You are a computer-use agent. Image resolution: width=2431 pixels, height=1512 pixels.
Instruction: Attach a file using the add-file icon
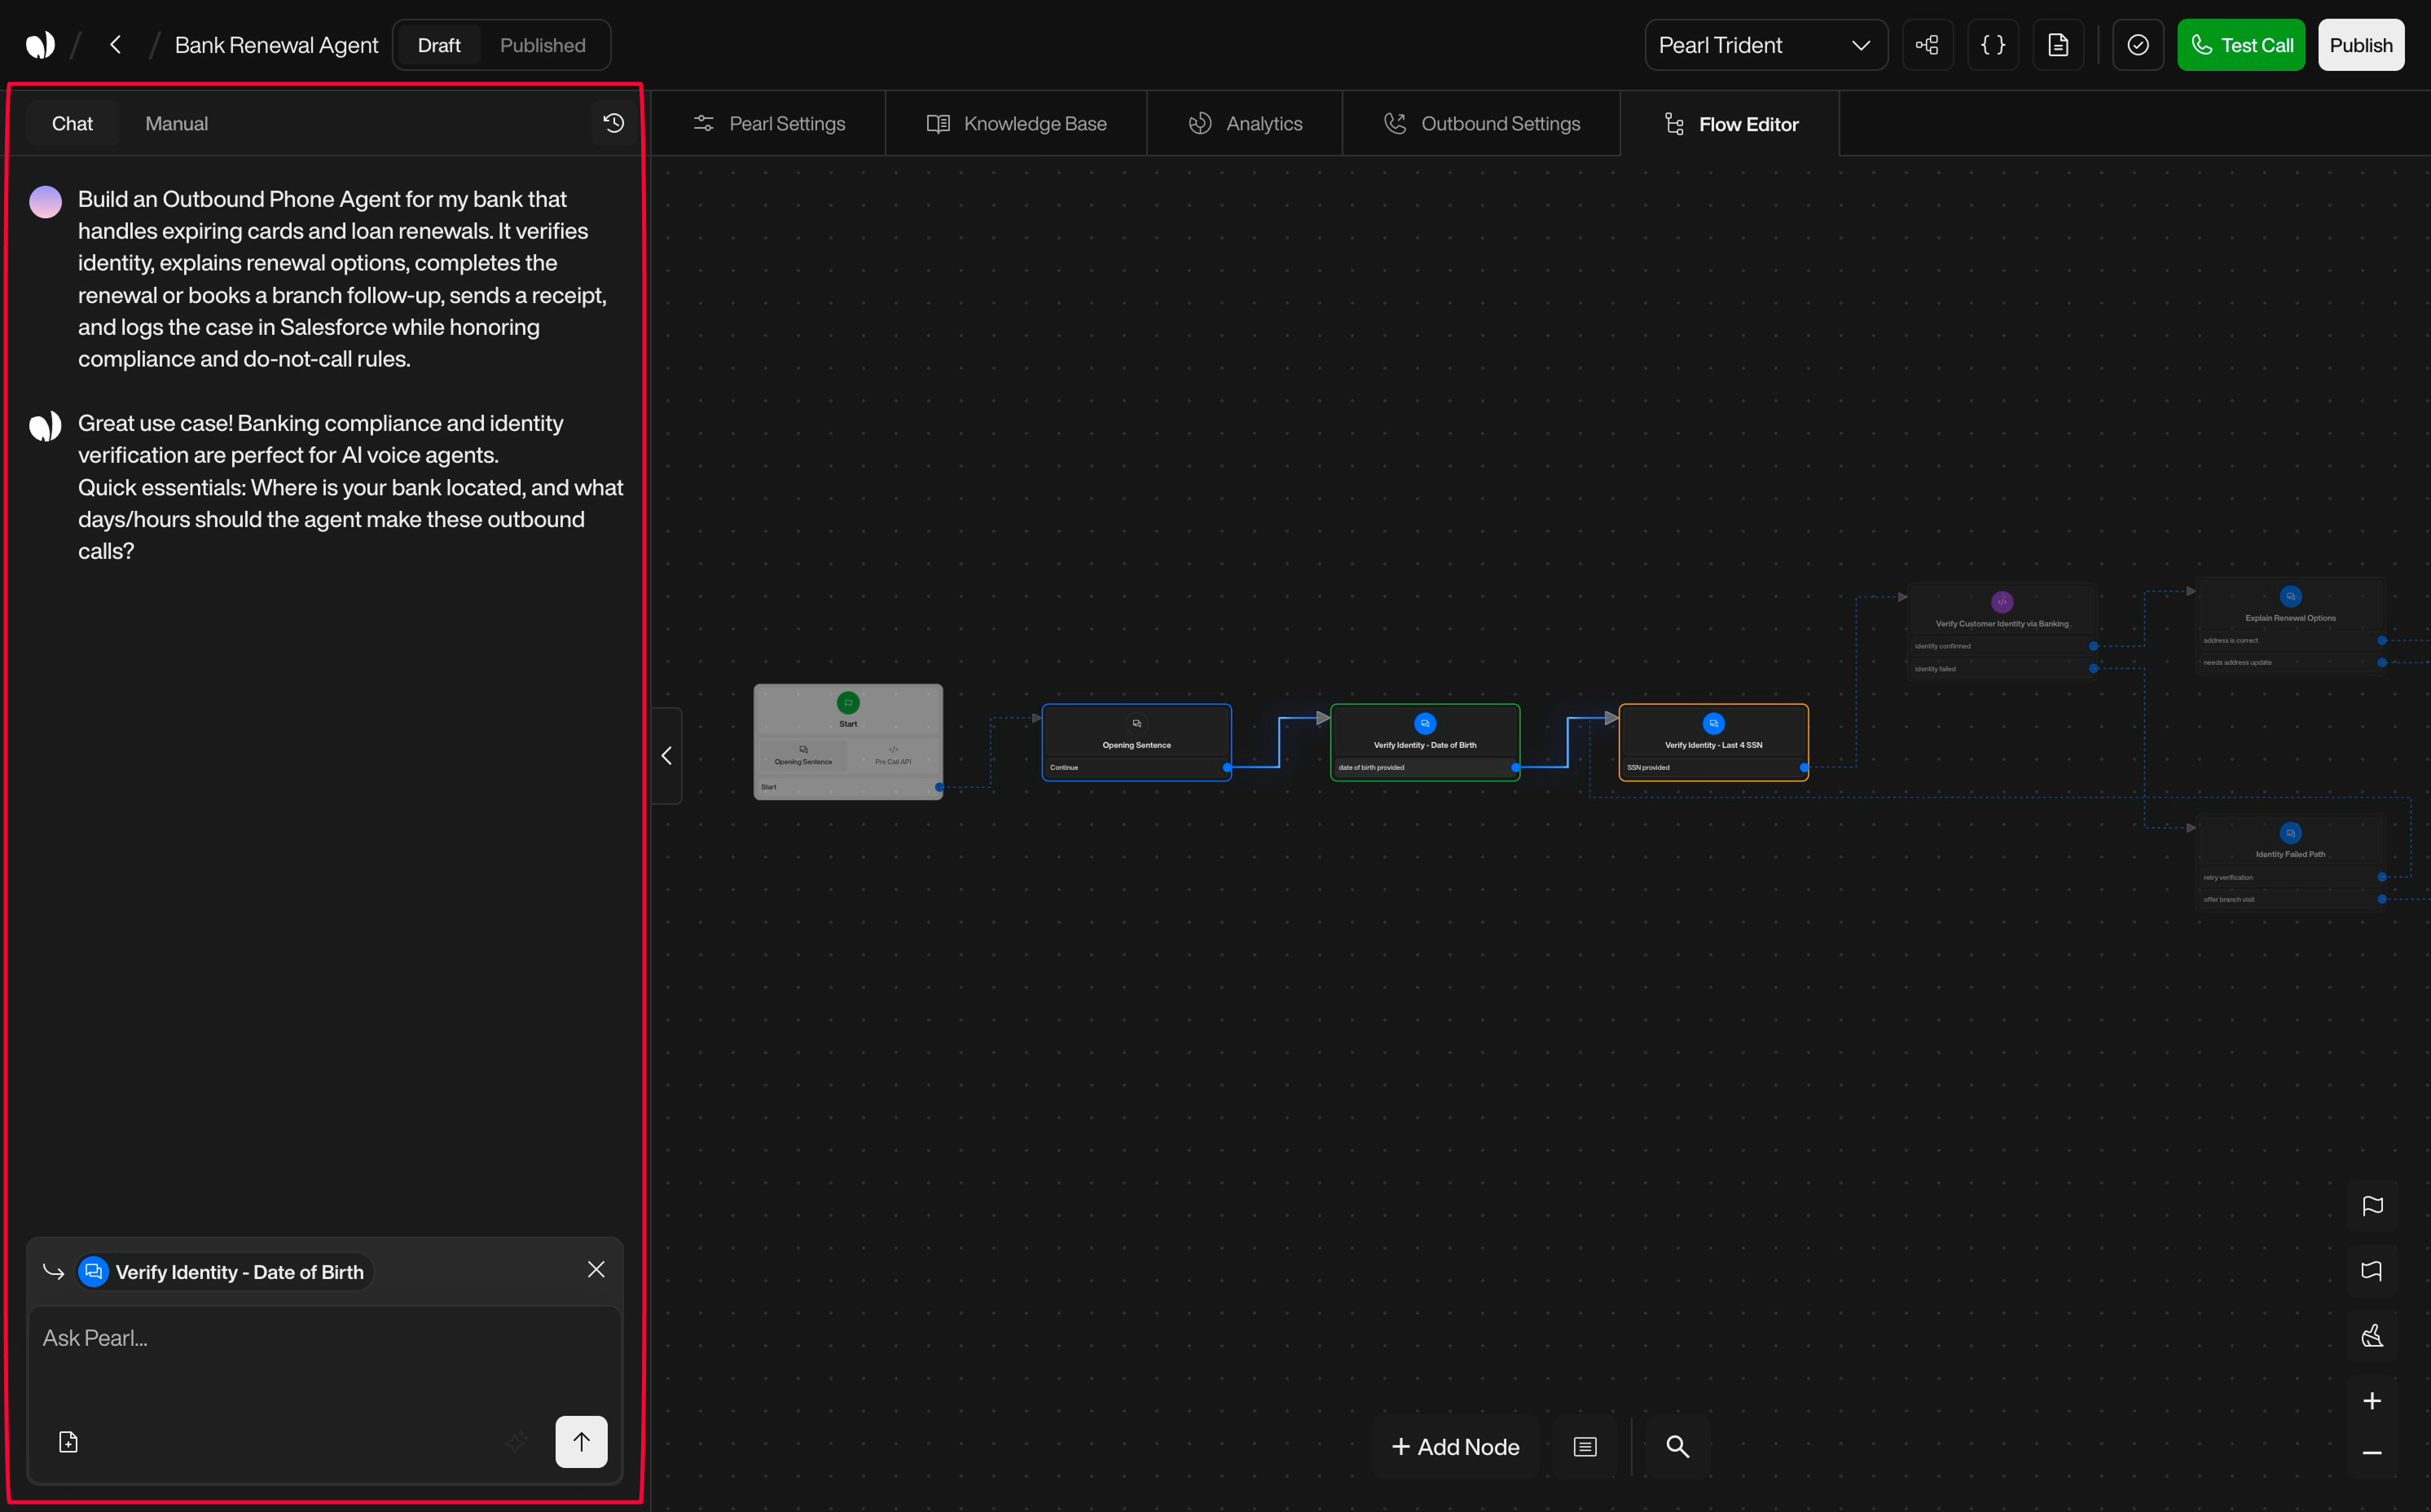pos(67,1441)
